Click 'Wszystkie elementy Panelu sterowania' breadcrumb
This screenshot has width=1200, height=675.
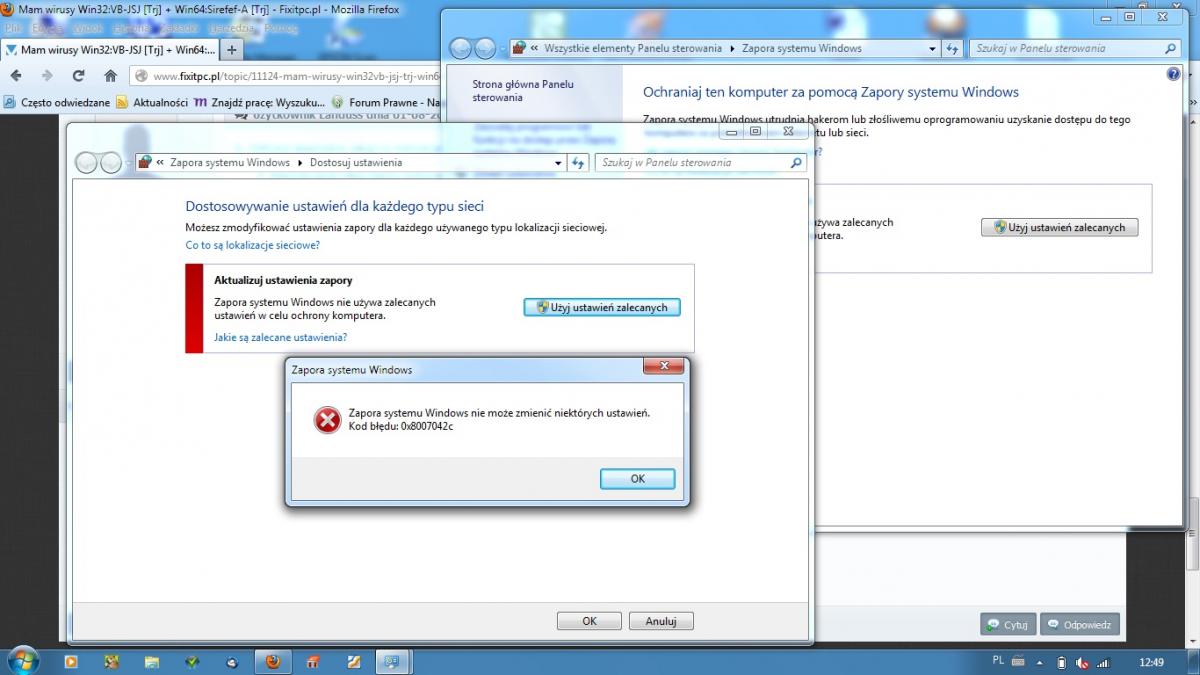pos(633,48)
